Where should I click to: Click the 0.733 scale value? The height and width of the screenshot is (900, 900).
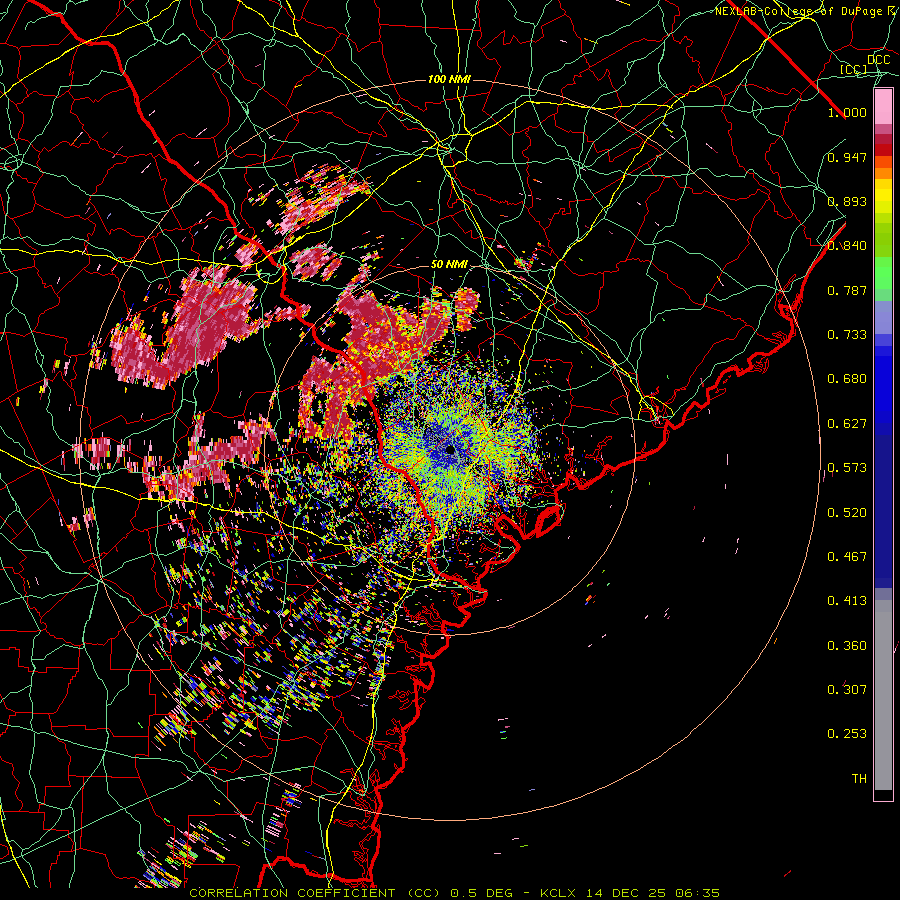pos(847,335)
